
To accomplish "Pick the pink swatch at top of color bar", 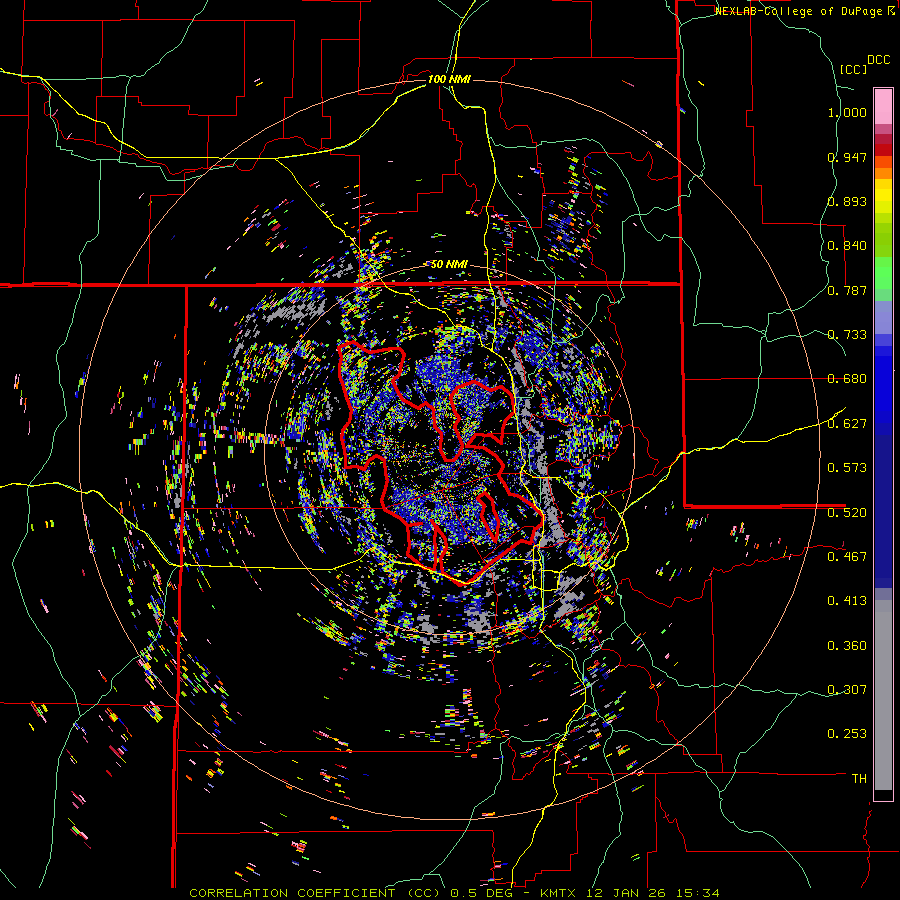I will pyautogui.click(x=883, y=106).
